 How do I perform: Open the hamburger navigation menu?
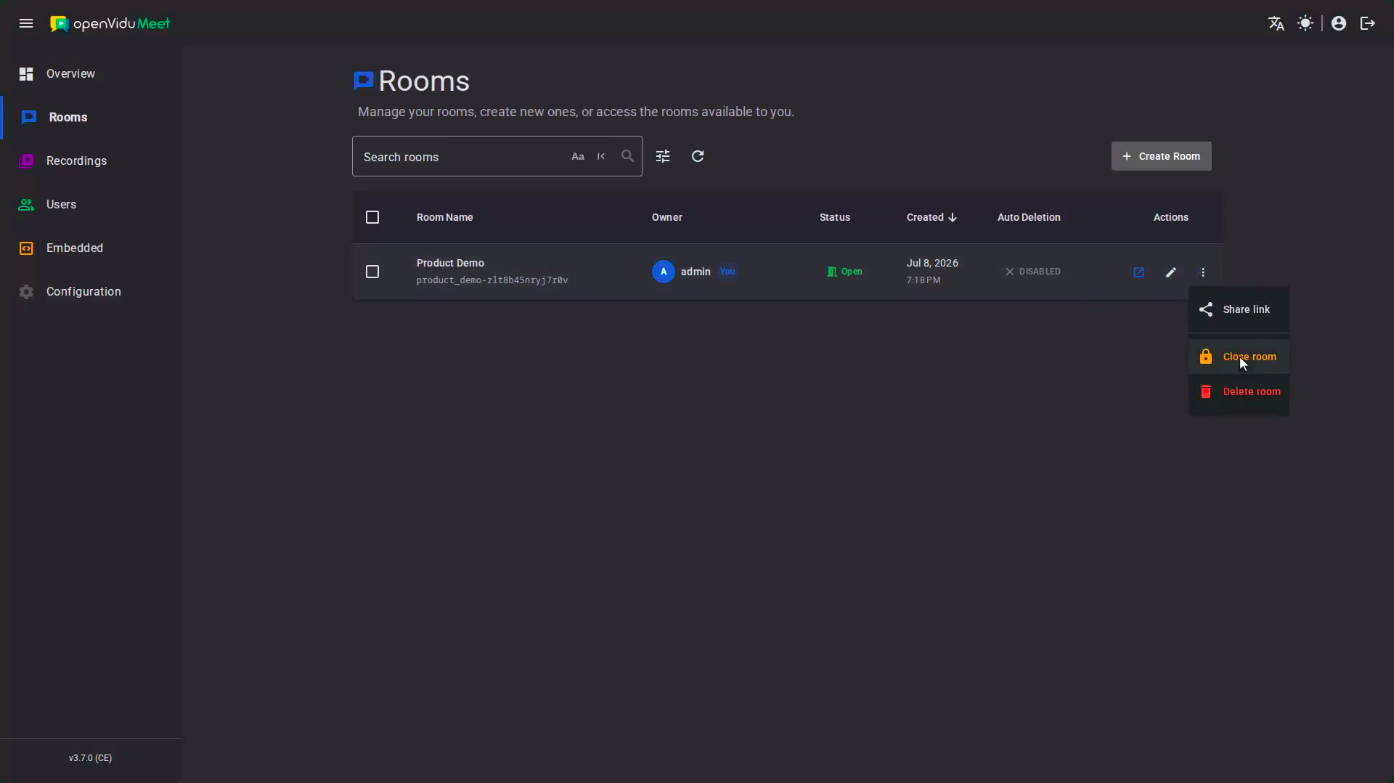pyautogui.click(x=27, y=23)
